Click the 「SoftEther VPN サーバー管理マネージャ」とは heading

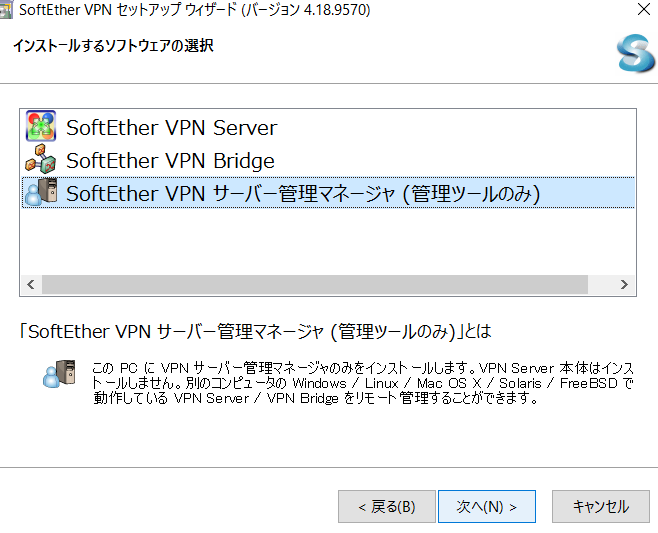pos(255,332)
